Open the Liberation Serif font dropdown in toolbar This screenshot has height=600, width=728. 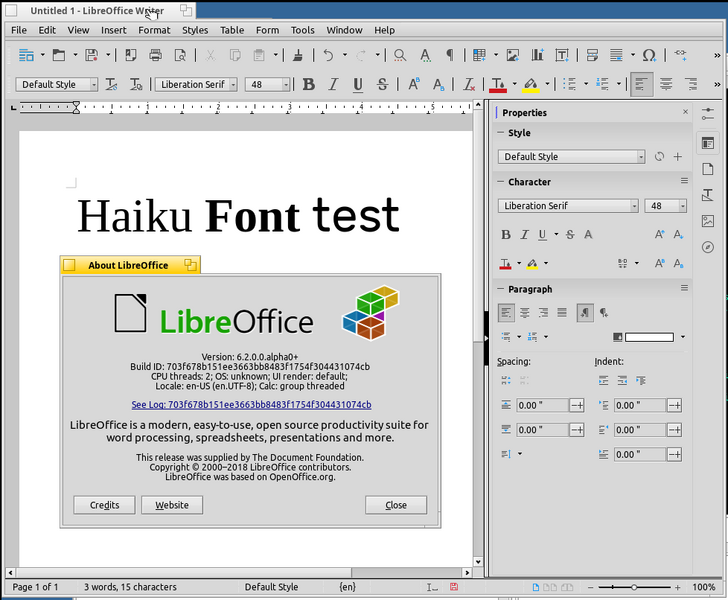point(234,85)
